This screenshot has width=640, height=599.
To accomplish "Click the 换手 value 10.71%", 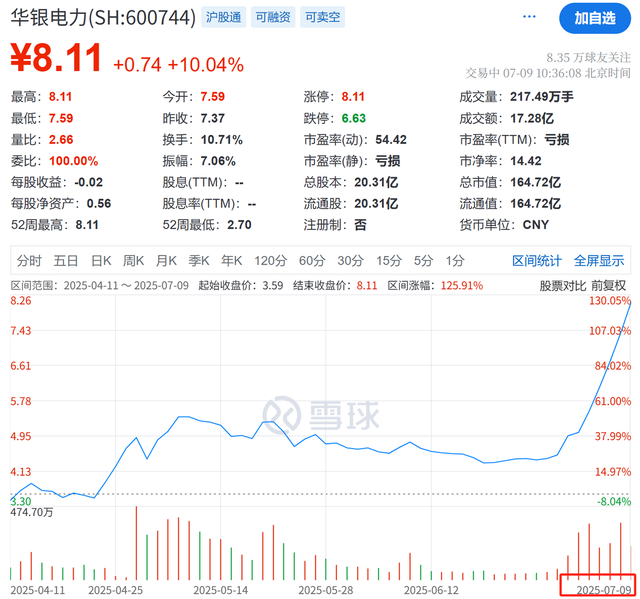I will click(x=222, y=140).
